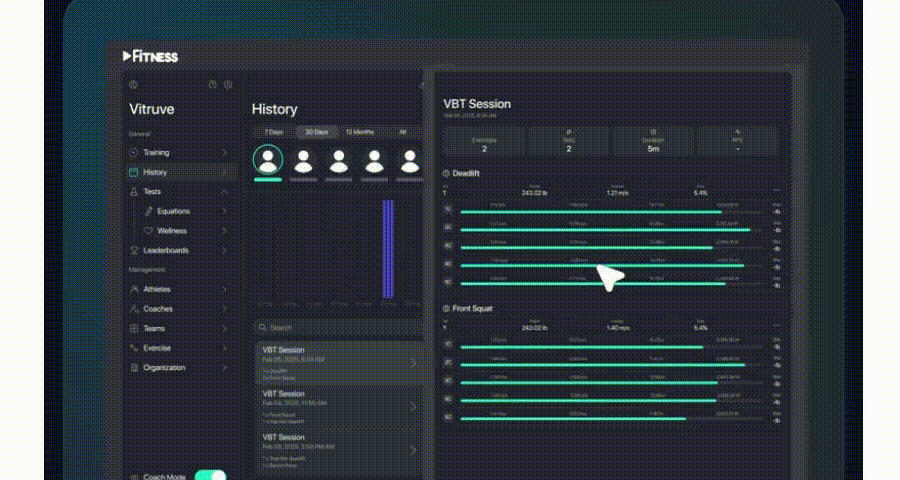Image resolution: width=900 pixels, height=480 pixels.
Task: Click the Organization icon in sidebar
Action: tap(134, 367)
